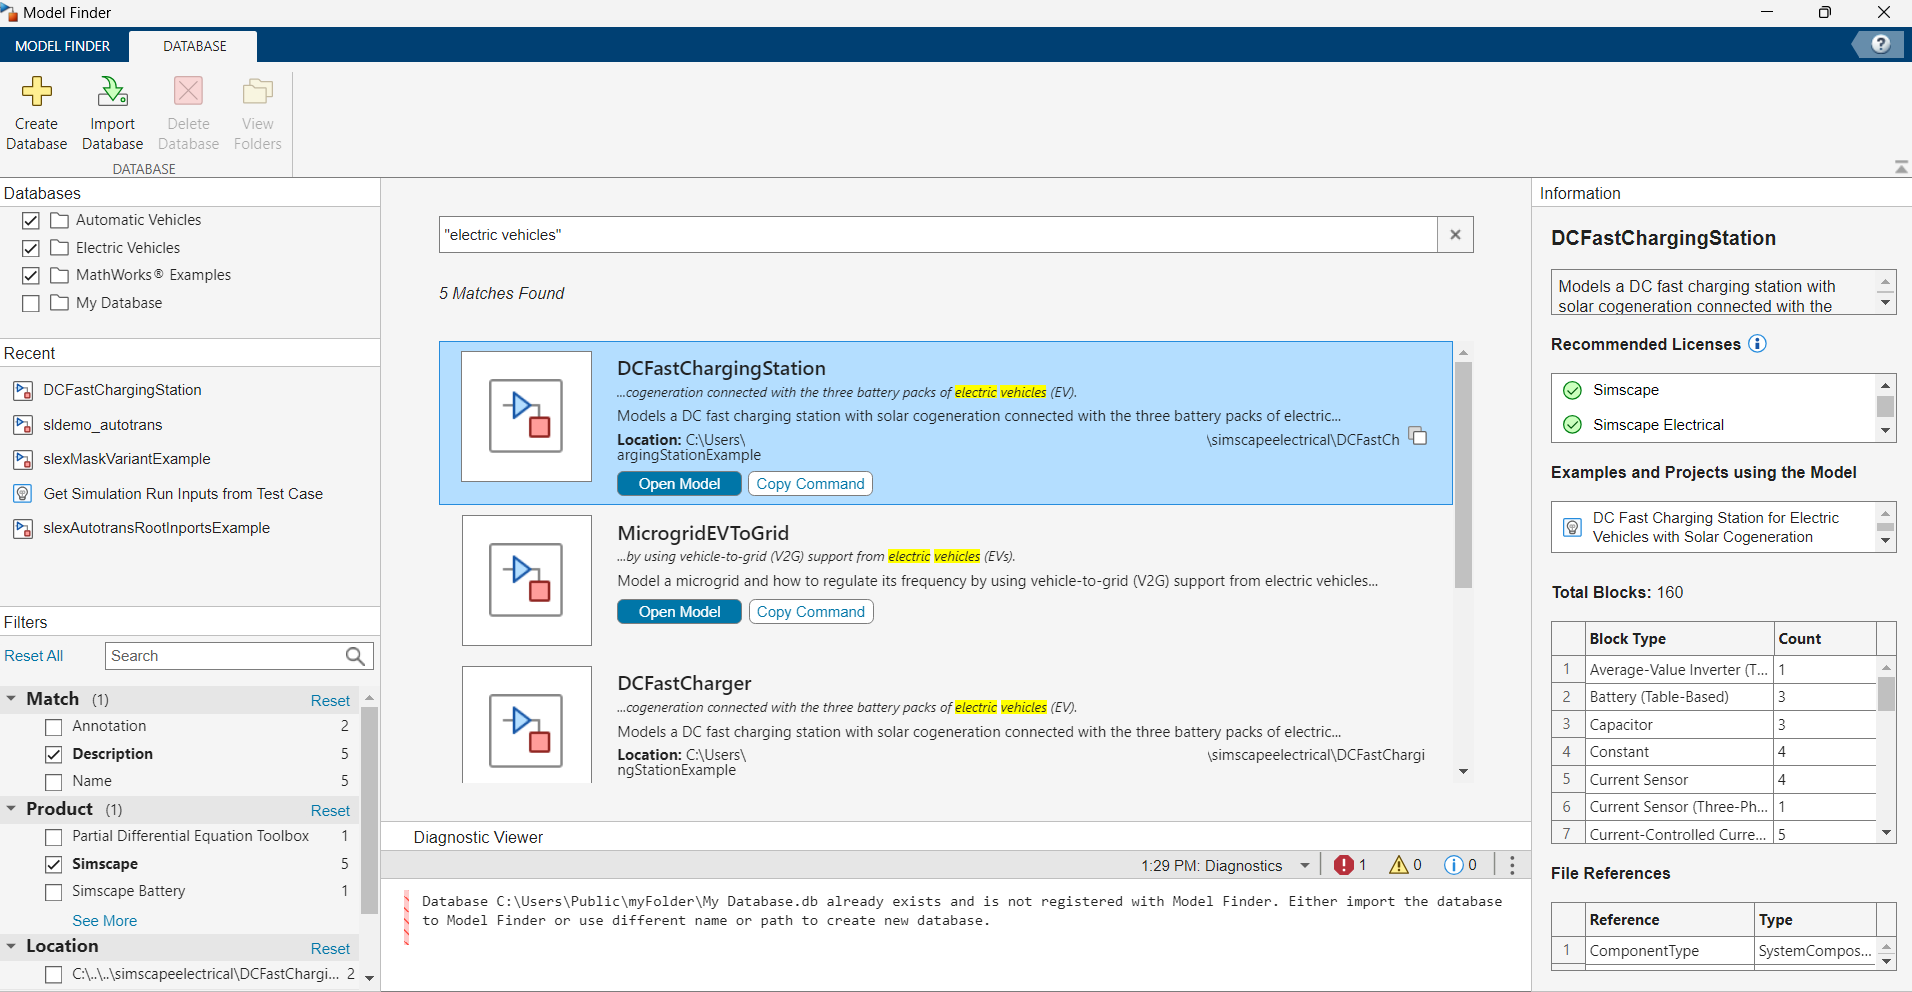Viewport: 1912px width, 992px height.
Task: Click the help icon in top right corner
Action: [x=1880, y=44]
